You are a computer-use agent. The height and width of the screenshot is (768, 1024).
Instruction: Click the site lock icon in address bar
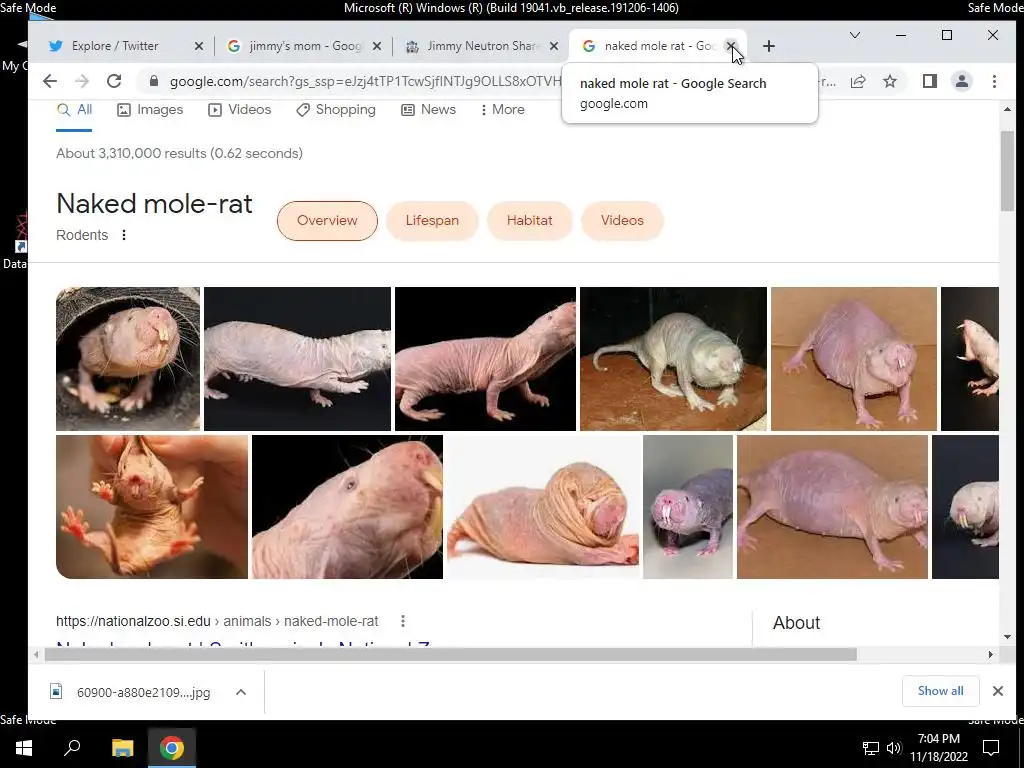click(154, 81)
